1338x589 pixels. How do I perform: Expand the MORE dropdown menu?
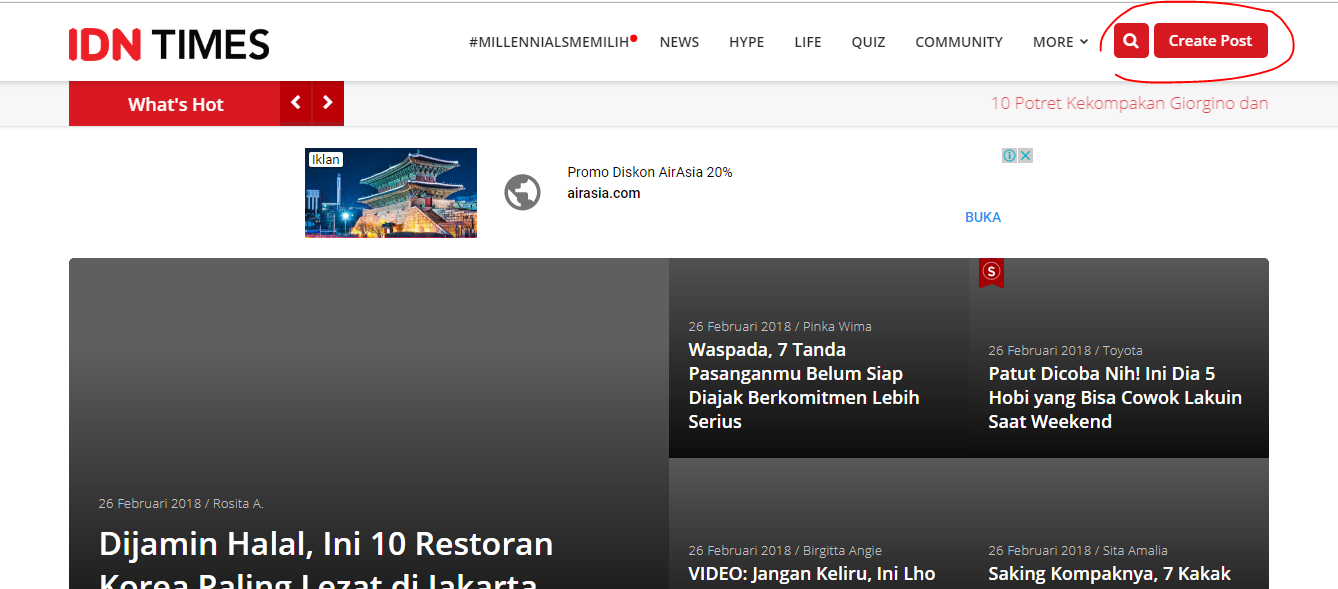[1060, 42]
